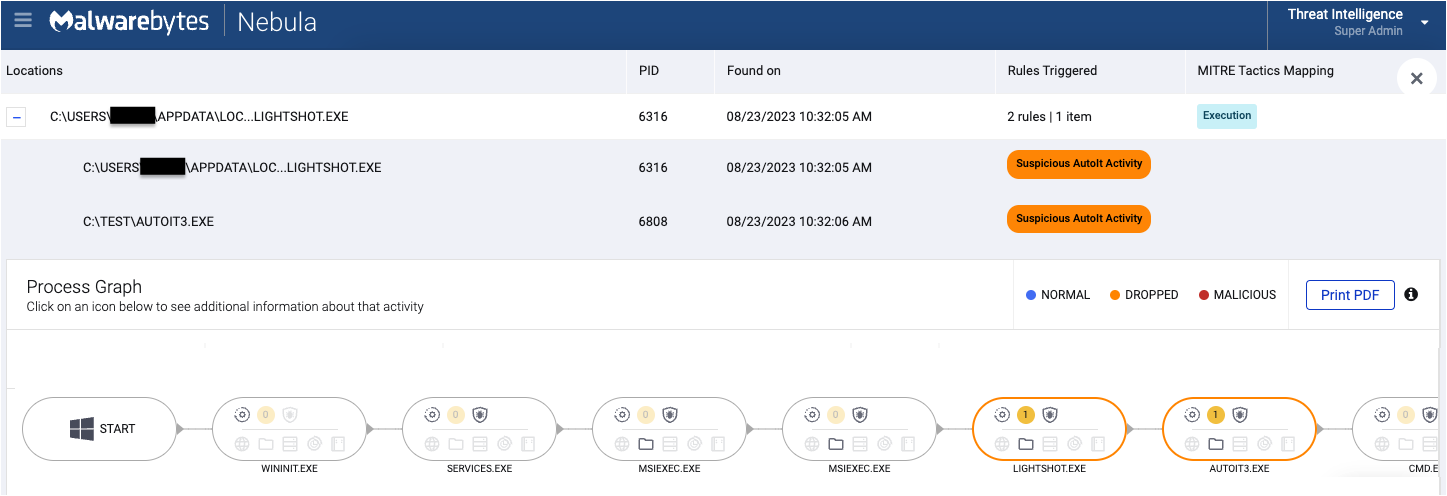
Task: Click the detection count badge in LIGHTSHOT.EXE node
Action: point(1025,415)
